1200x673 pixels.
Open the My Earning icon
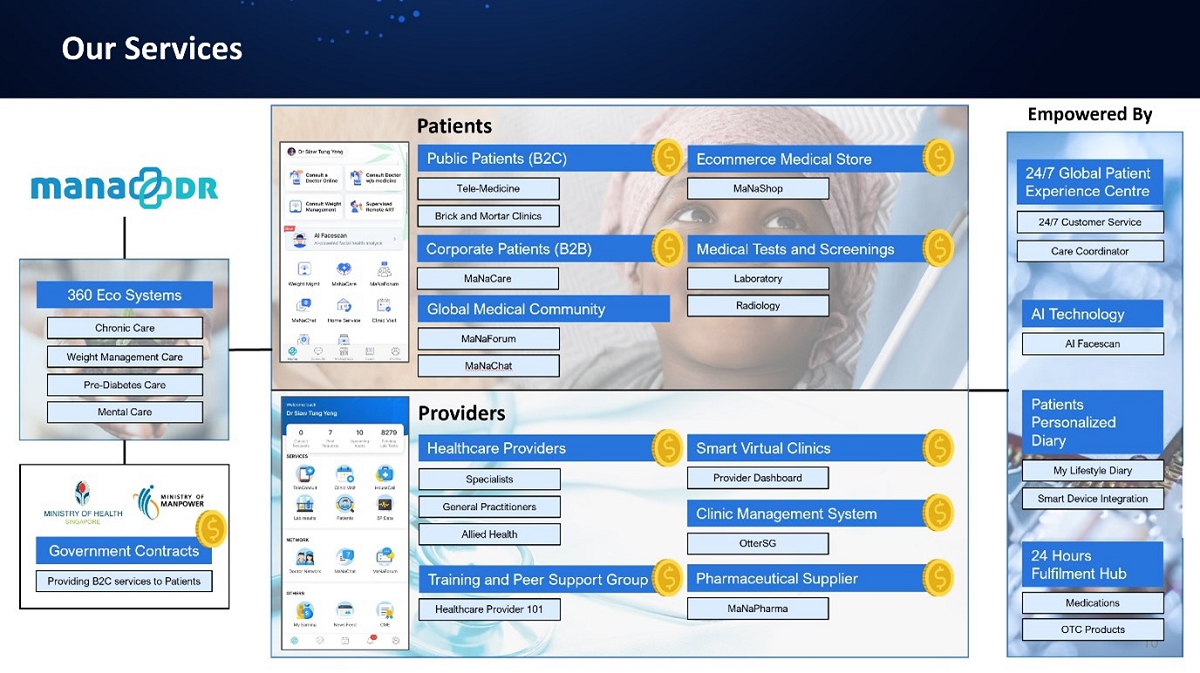point(305,610)
